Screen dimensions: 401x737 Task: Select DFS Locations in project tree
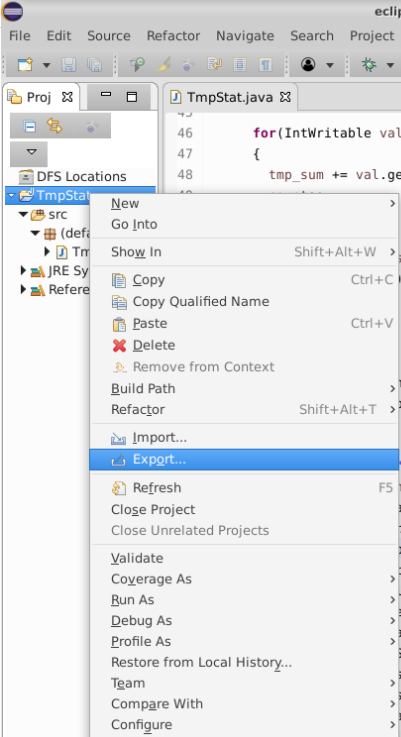pos(81,177)
